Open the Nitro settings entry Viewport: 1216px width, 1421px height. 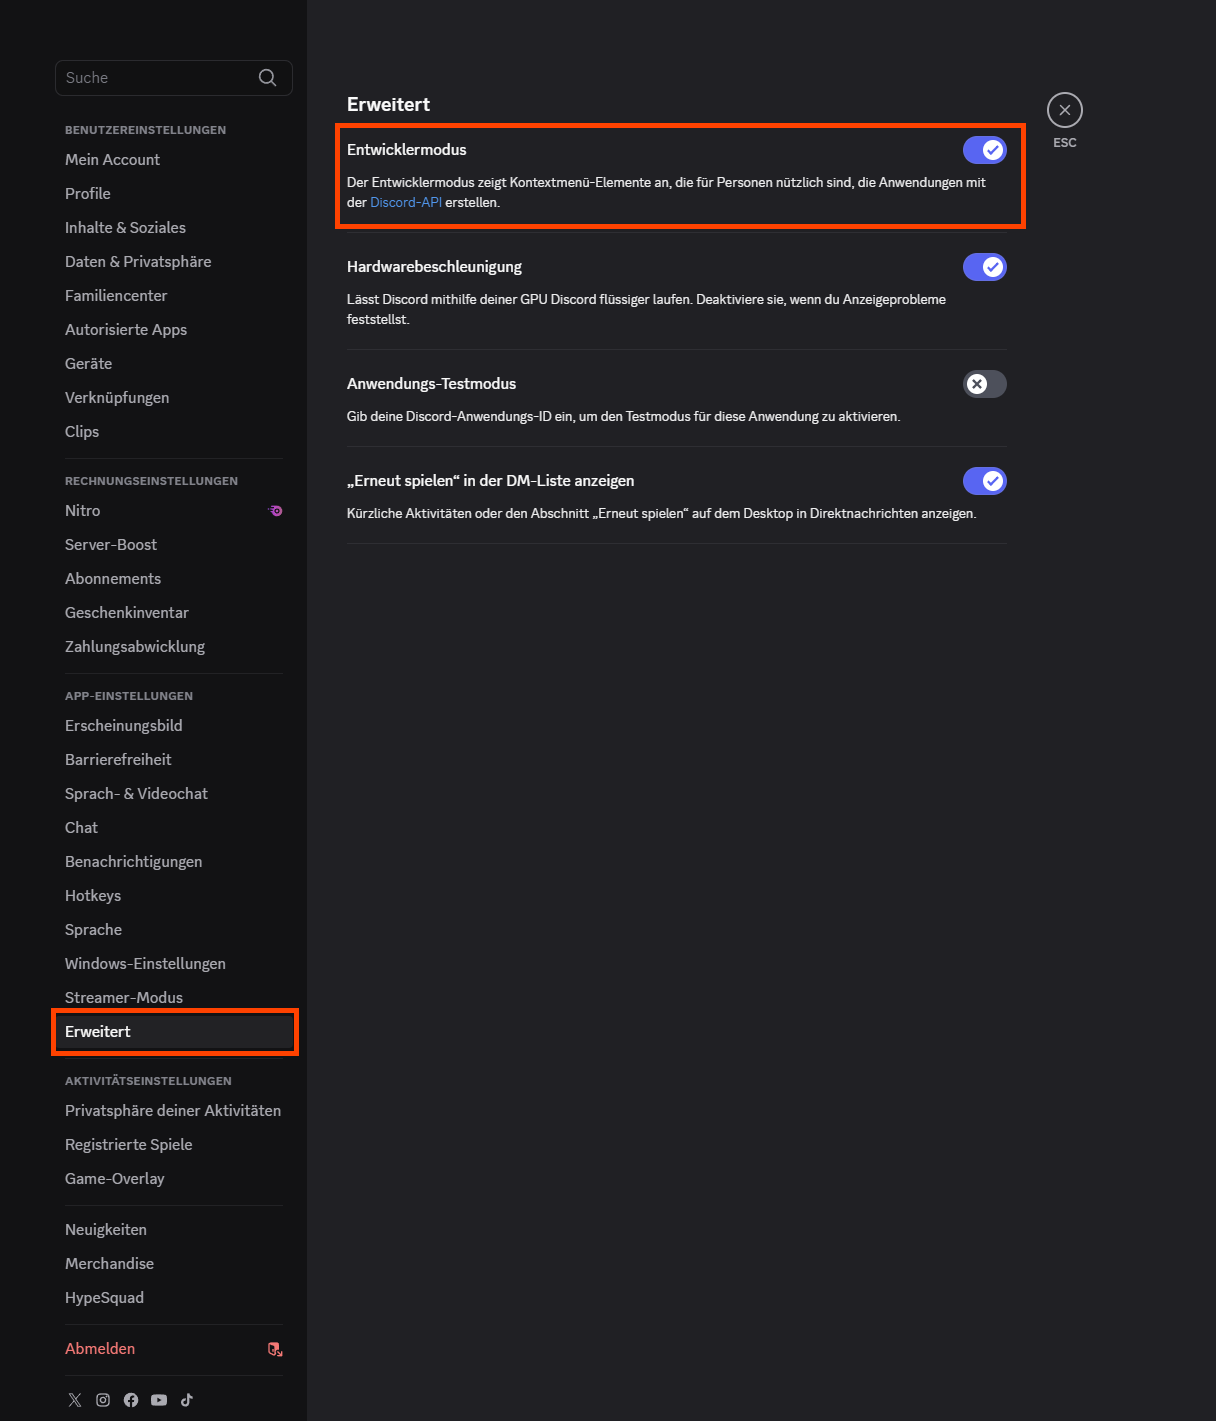[174, 511]
